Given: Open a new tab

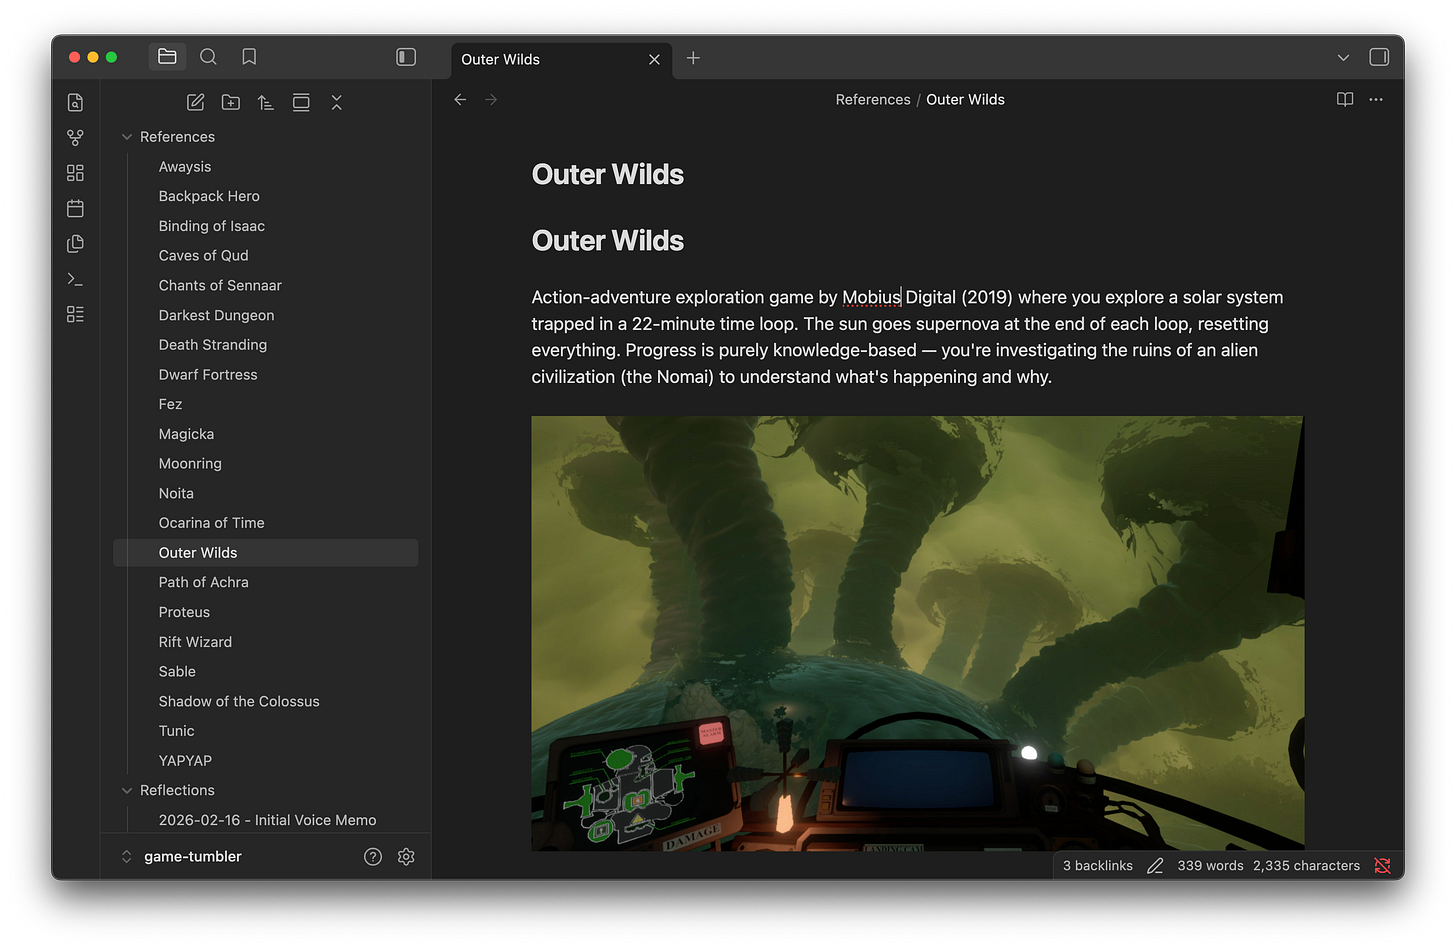Looking at the screenshot, I should (x=693, y=58).
